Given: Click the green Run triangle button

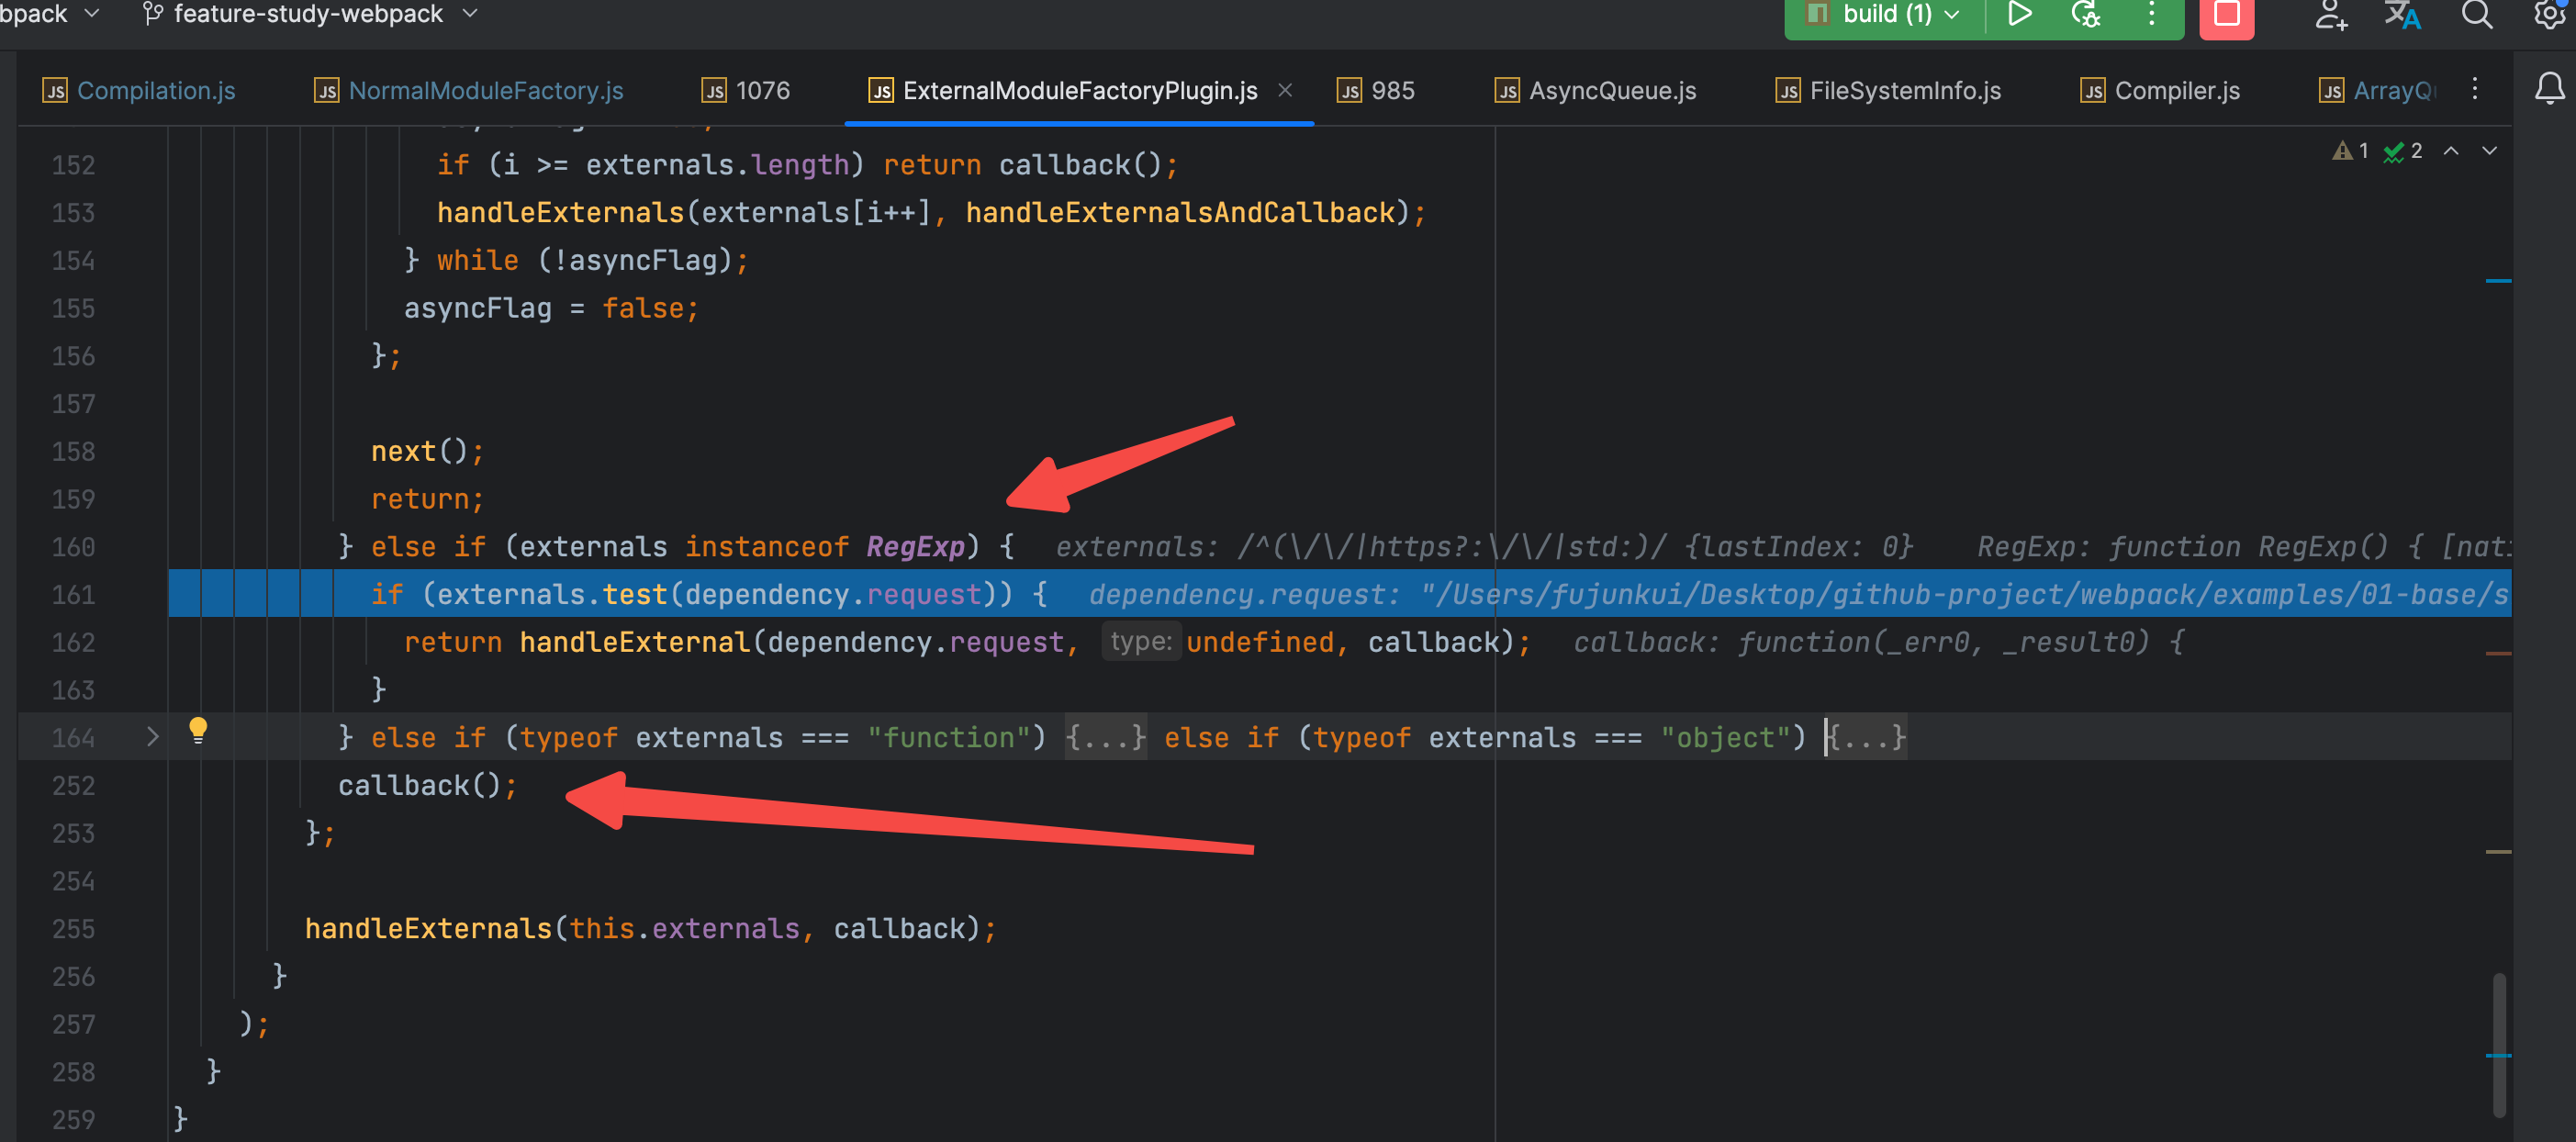Looking at the screenshot, I should click(x=2019, y=14).
